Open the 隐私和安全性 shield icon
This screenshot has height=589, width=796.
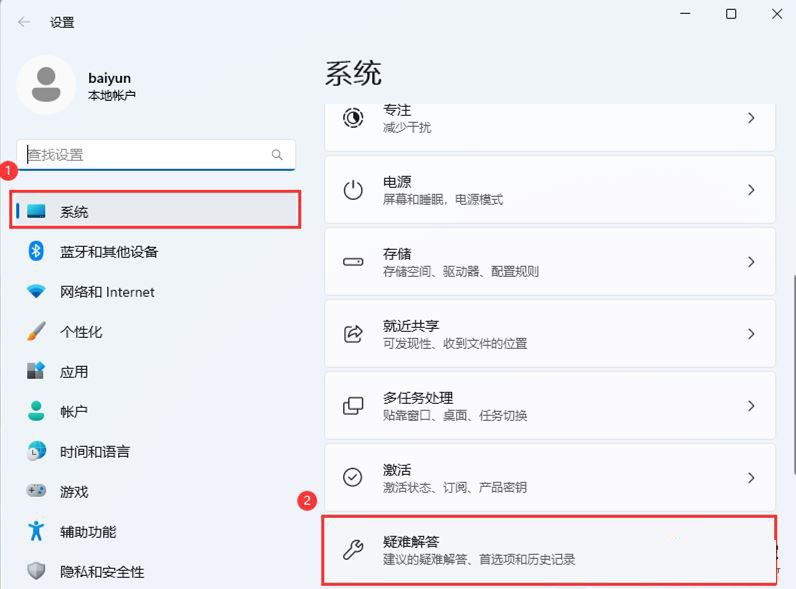(x=37, y=571)
